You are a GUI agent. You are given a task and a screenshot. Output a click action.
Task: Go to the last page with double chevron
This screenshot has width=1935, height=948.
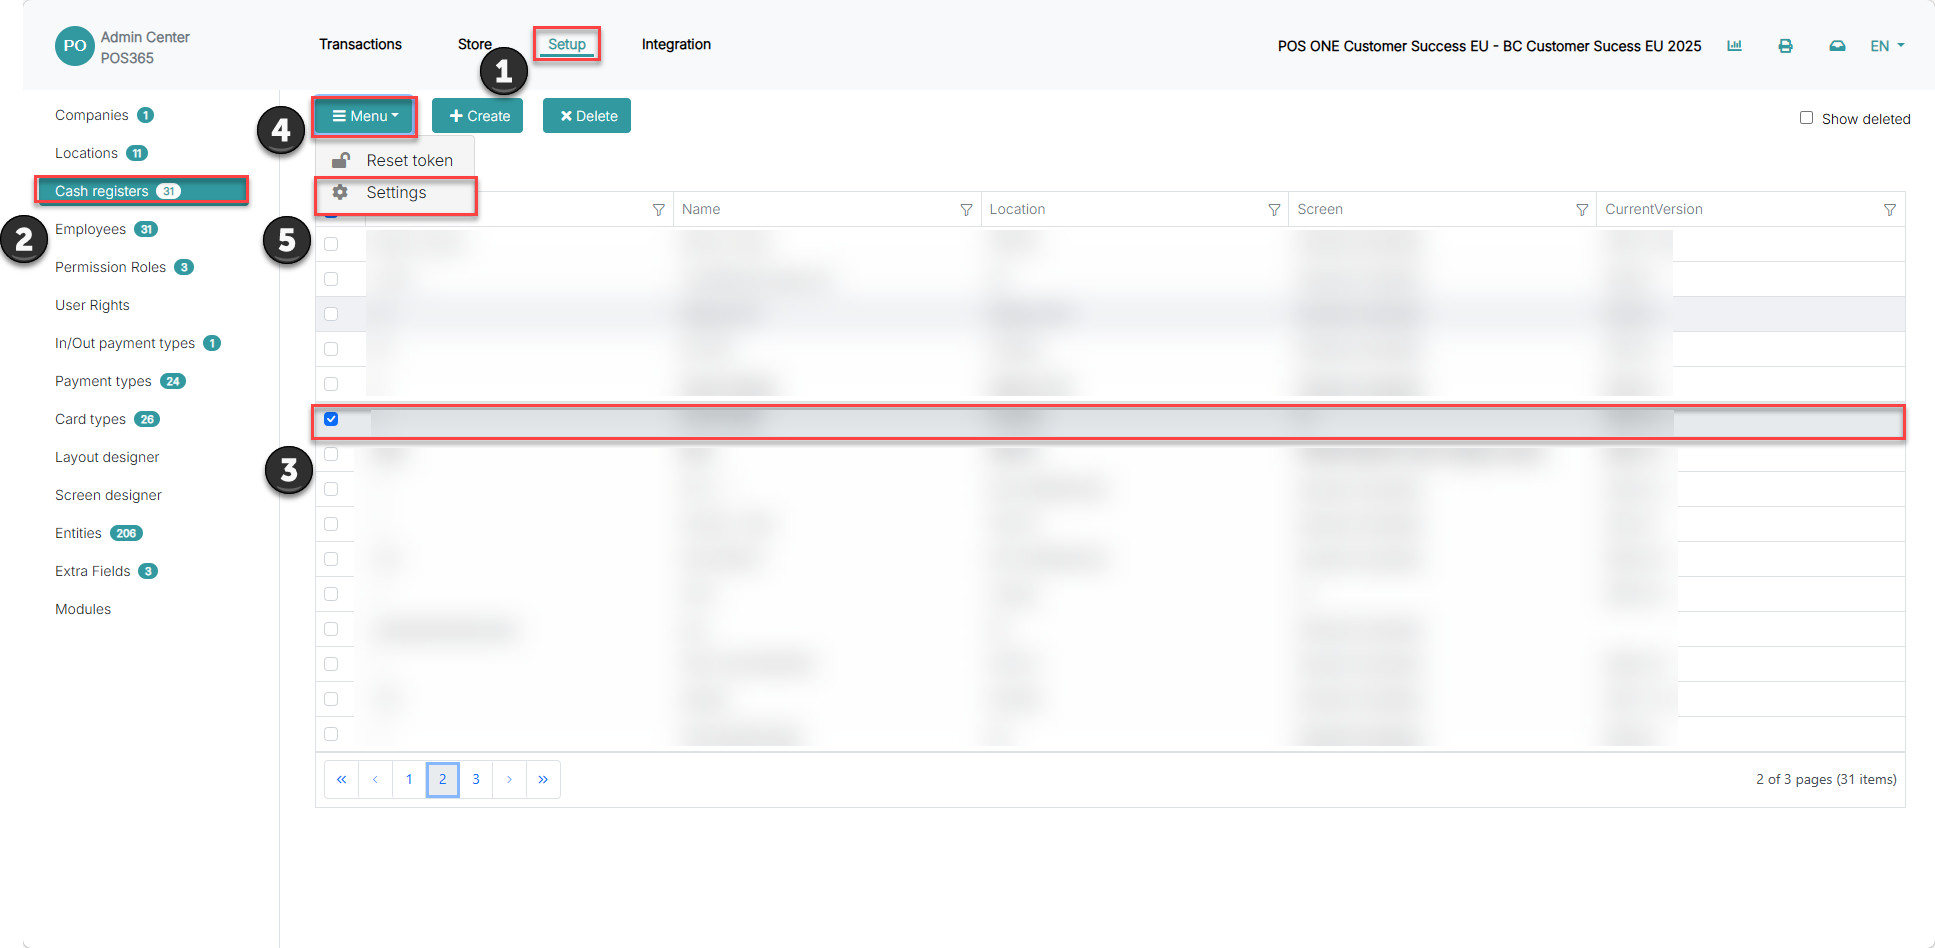(x=543, y=779)
